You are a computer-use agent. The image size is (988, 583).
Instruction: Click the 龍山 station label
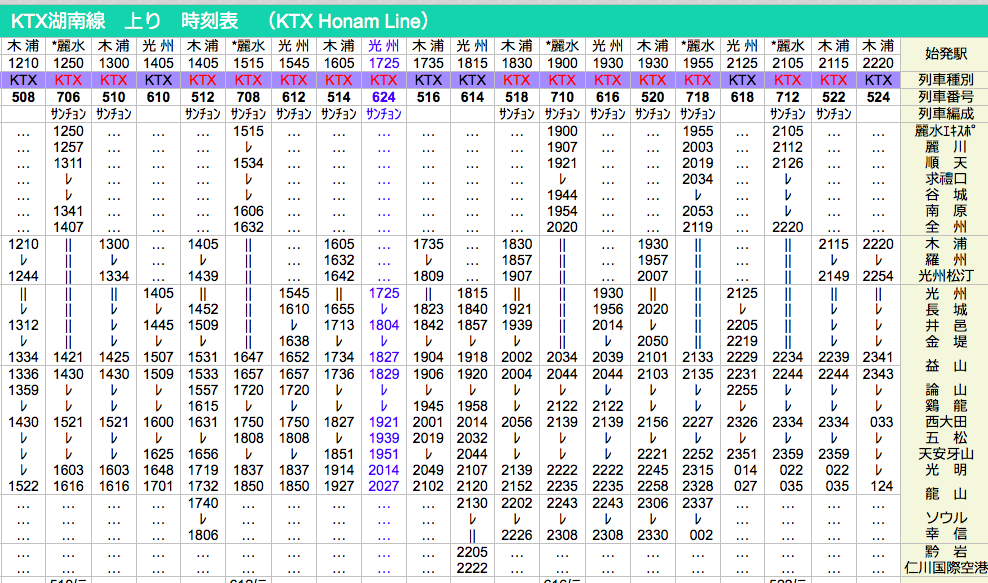coord(946,494)
